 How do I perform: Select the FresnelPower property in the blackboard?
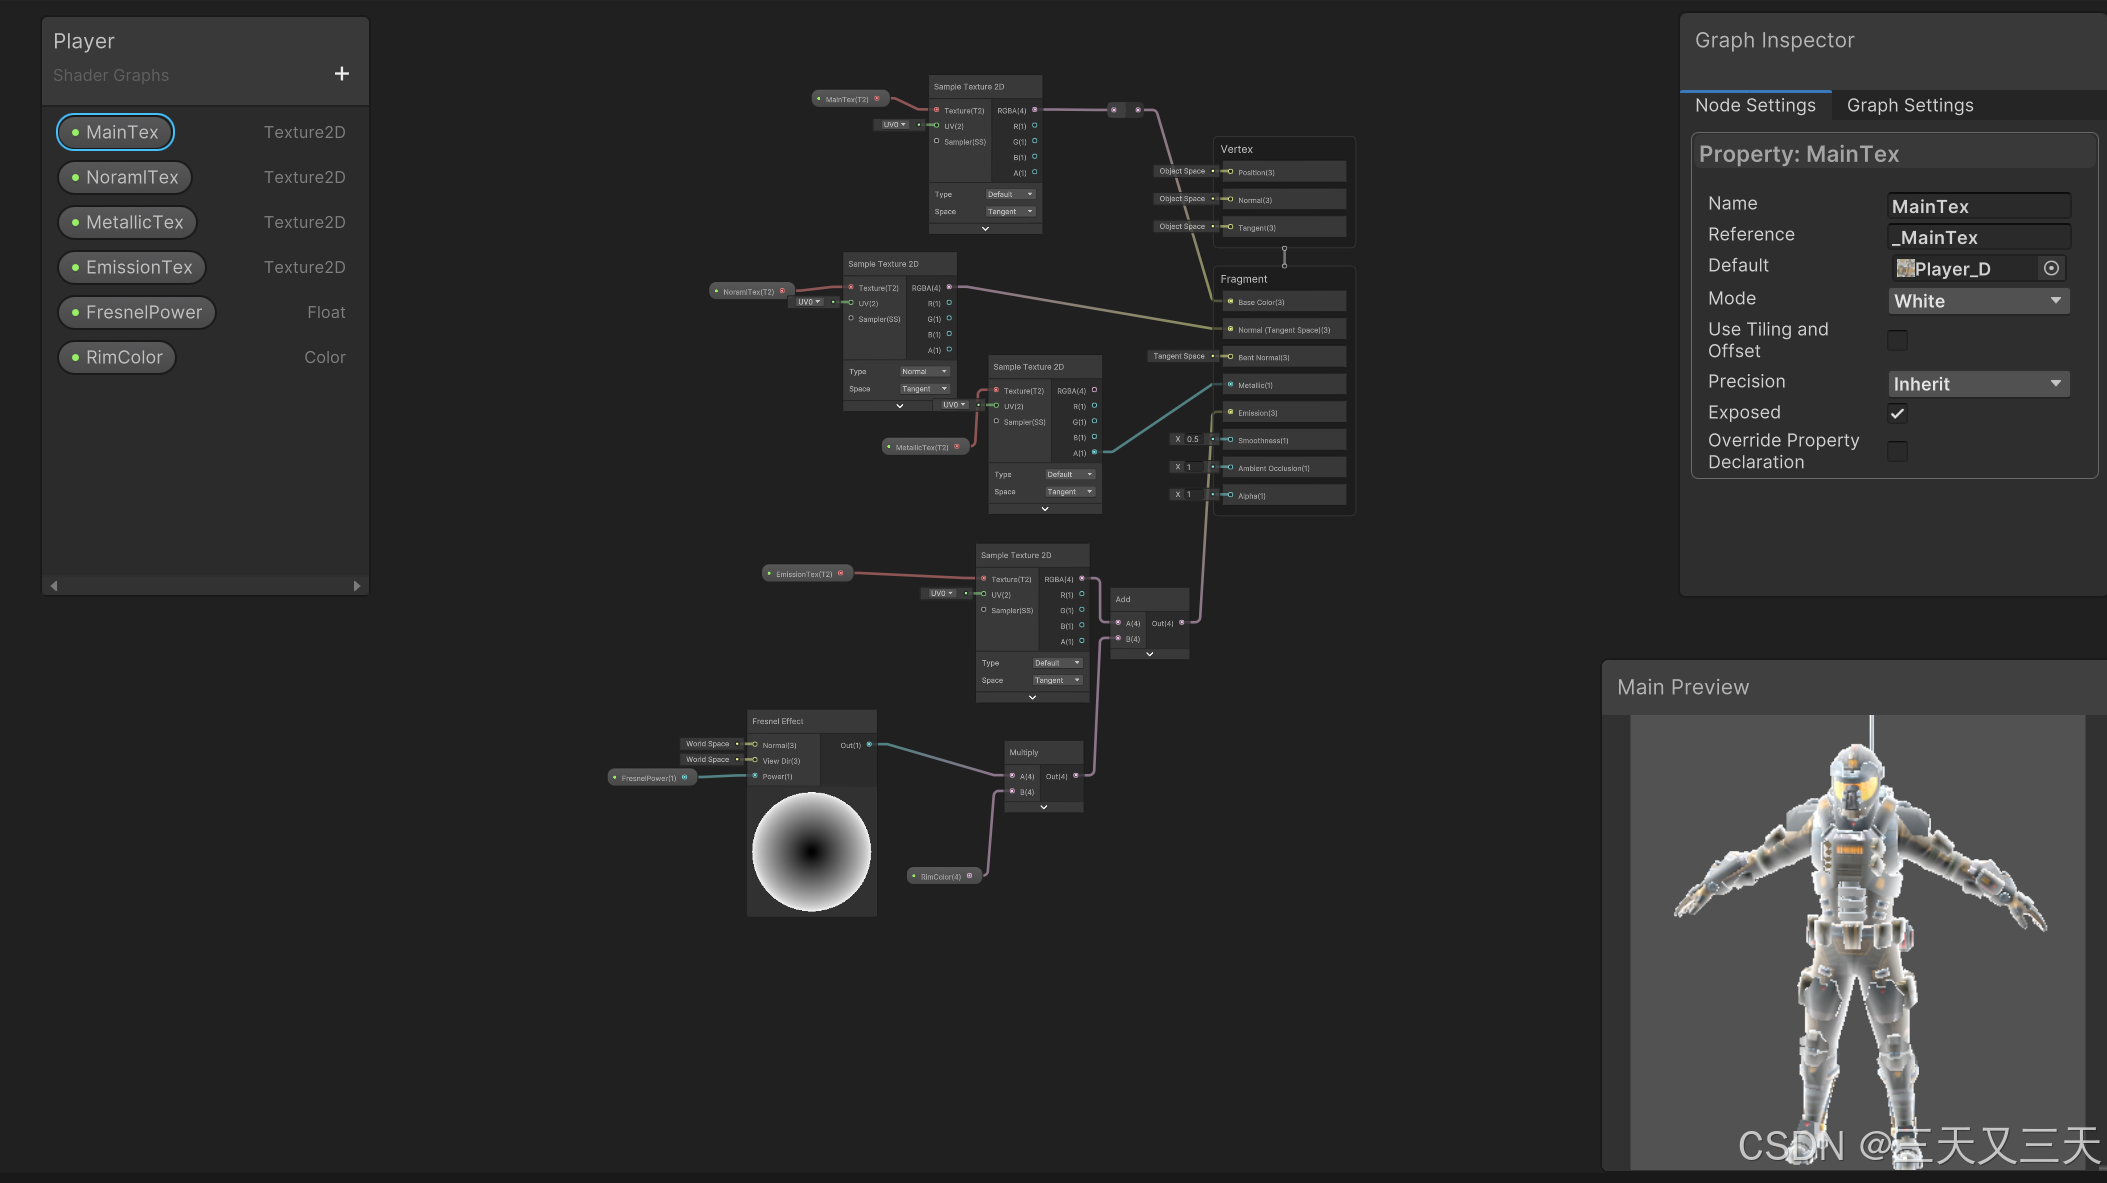[137, 312]
